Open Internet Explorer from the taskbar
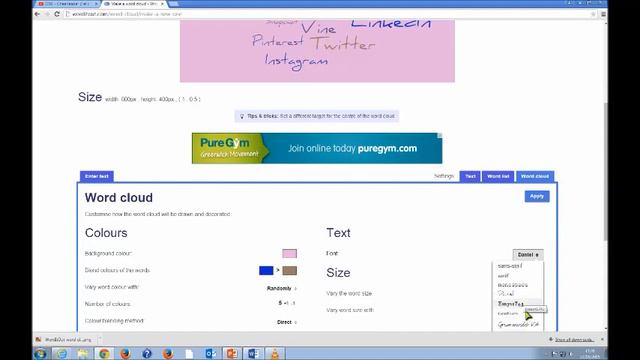This screenshot has height=360, width=640. [62, 353]
